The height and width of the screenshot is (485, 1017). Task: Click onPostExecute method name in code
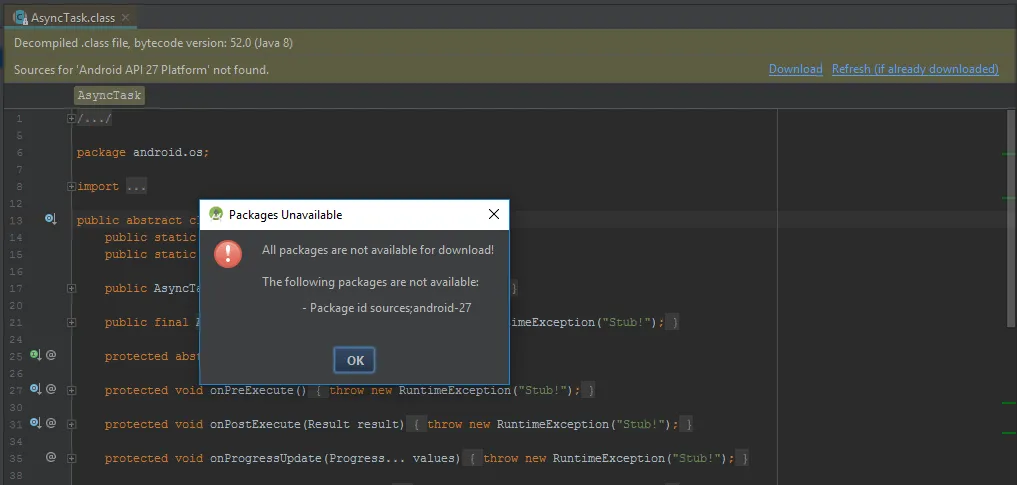(x=255, y=424)
